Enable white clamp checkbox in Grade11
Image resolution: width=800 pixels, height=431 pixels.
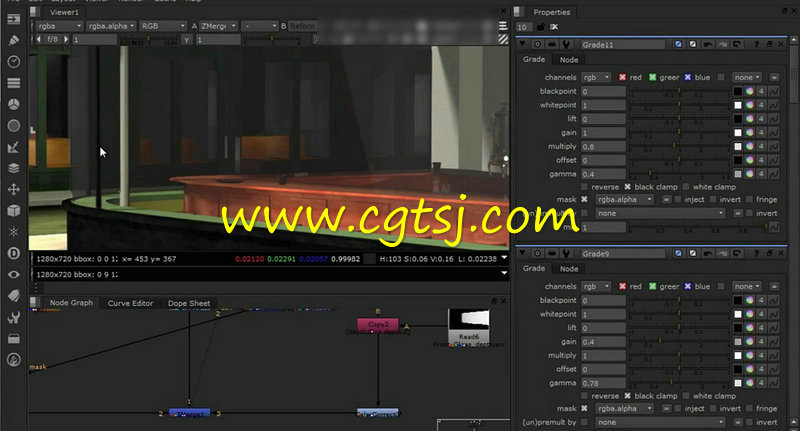686,187
